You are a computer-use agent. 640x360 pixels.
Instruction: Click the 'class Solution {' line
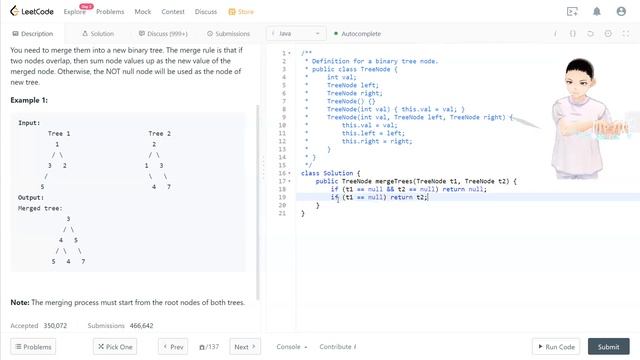(331, 173)
